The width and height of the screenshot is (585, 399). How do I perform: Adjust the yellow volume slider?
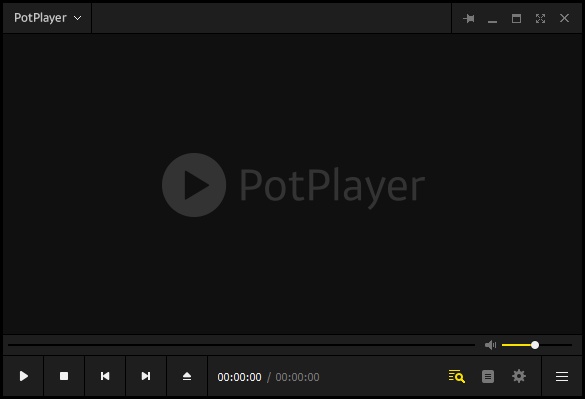point(536,345)
